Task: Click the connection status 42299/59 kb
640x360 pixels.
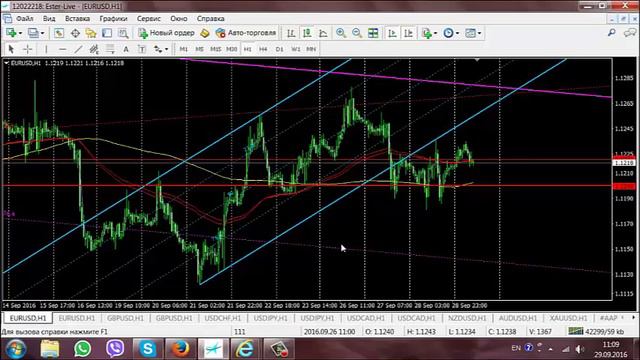Action: click(x=596, y=331)
